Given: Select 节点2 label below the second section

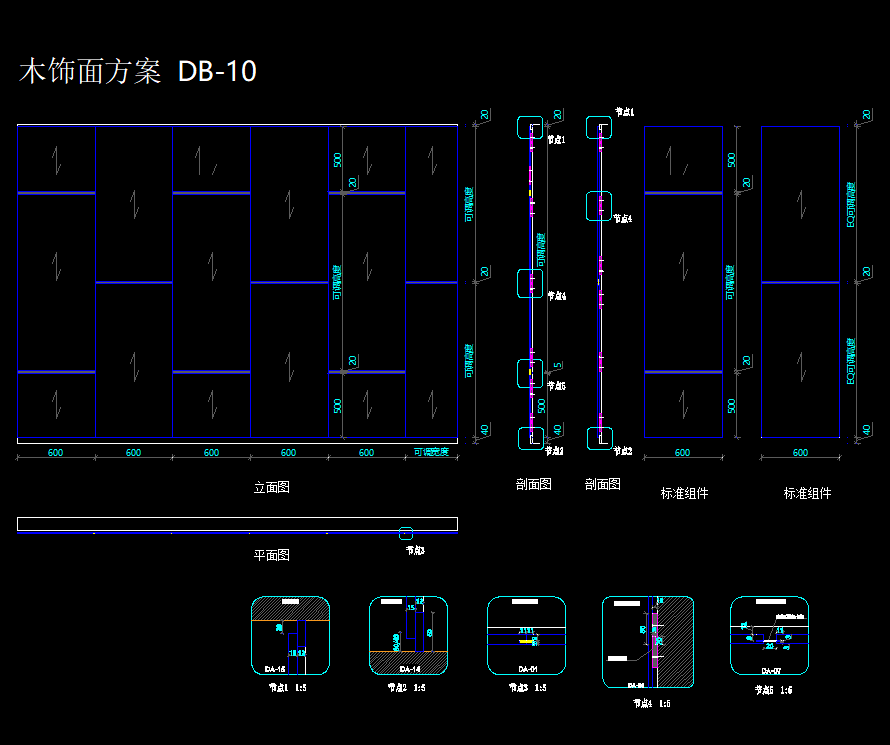Looking at the screenshot, I should (x=623, y=451).
